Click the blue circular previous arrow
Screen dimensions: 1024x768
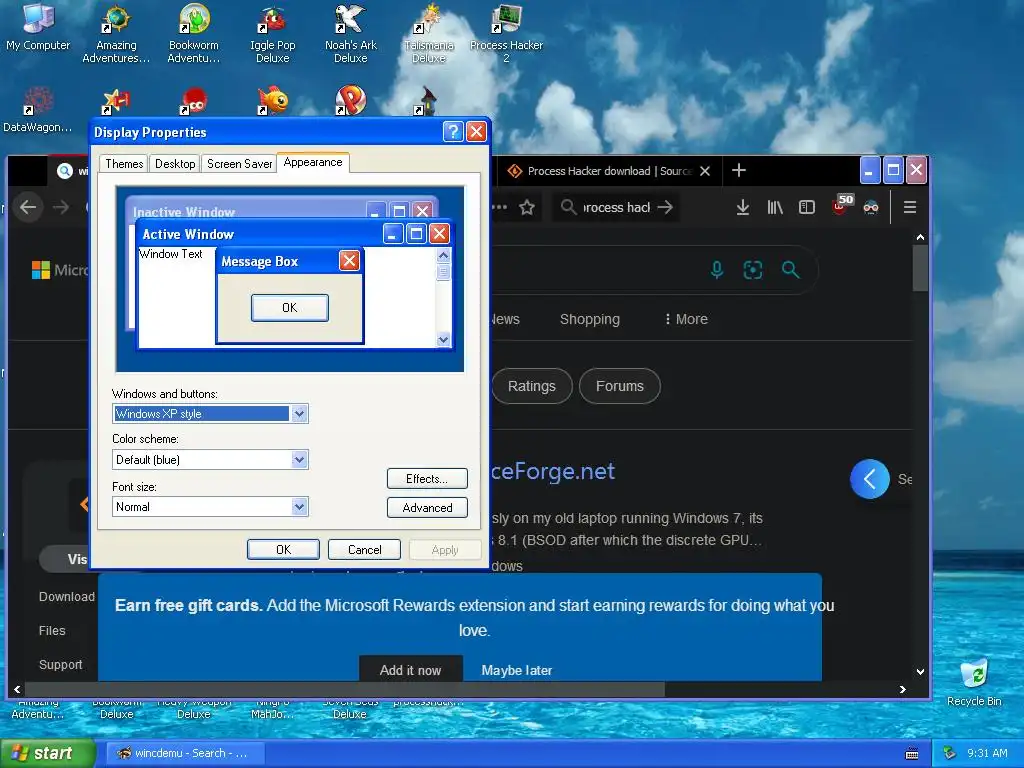point(869,479)
